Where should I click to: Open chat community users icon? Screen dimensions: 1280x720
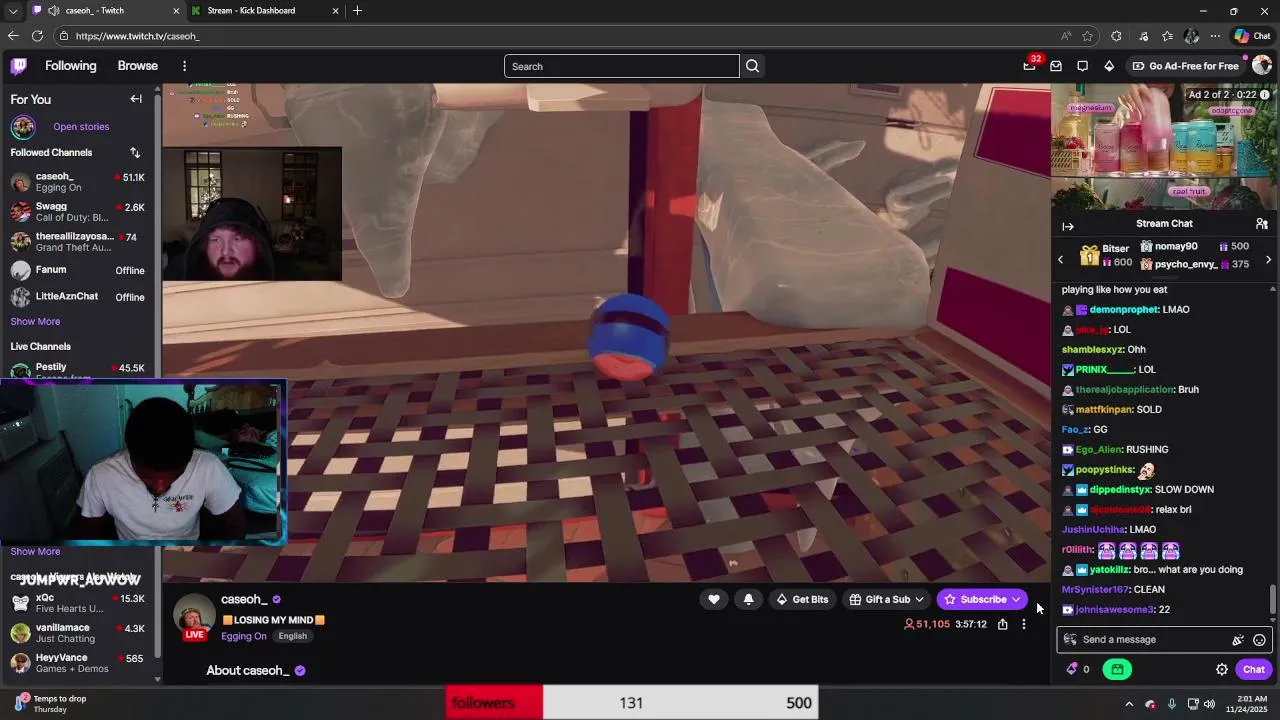click(1262, 224)
